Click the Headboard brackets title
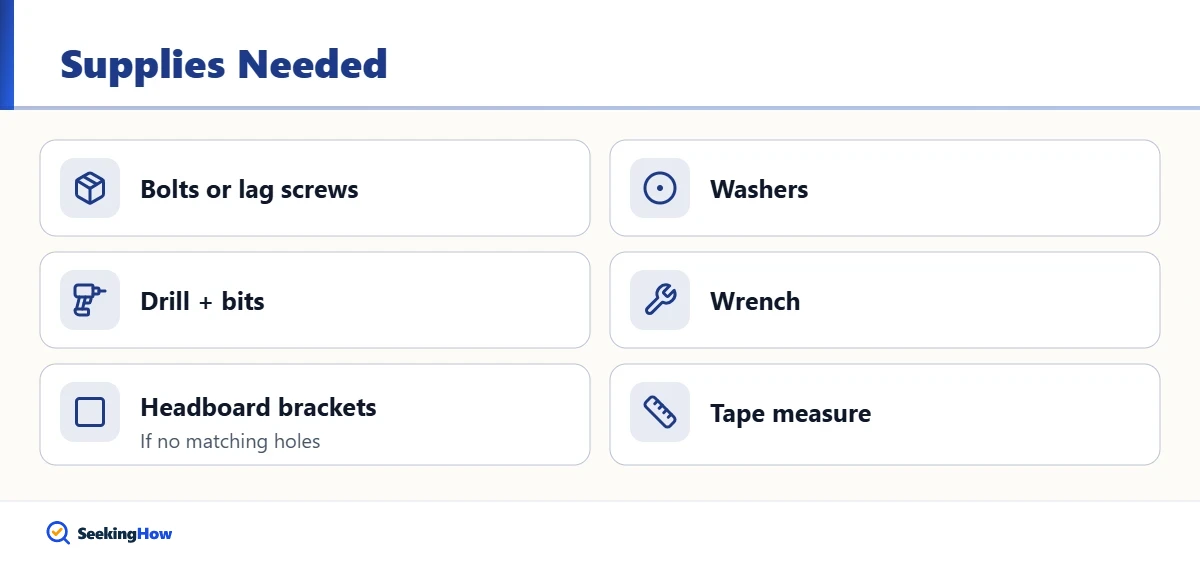1200x565 pixels. click(x=258, y=407)
